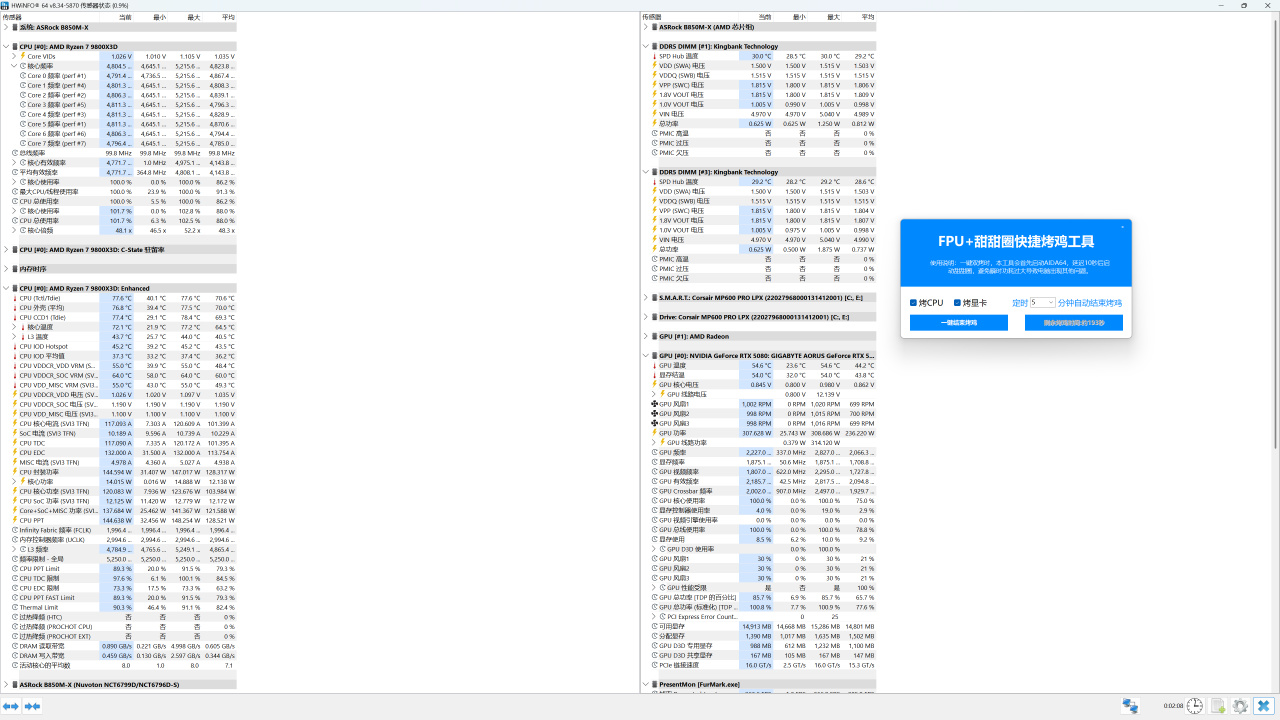
Task: Click the lightning icon beside GPU 功率
Action: pos(654,433)
